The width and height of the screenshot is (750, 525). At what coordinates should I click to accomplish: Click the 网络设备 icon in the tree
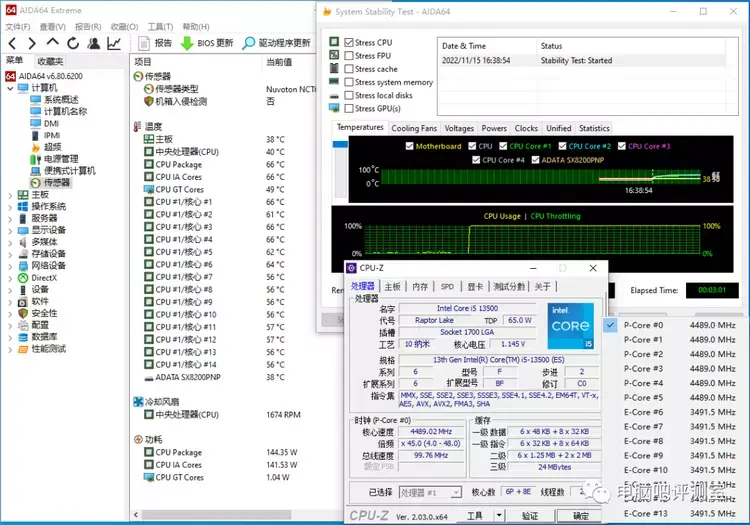pyautogui.click(x=23, y=266)
